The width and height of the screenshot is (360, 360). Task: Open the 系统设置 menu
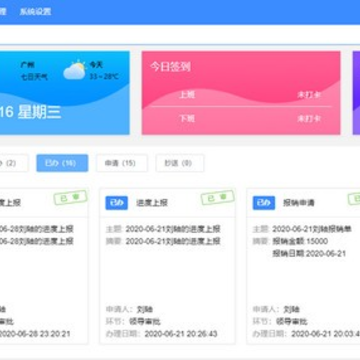(35, 12)
